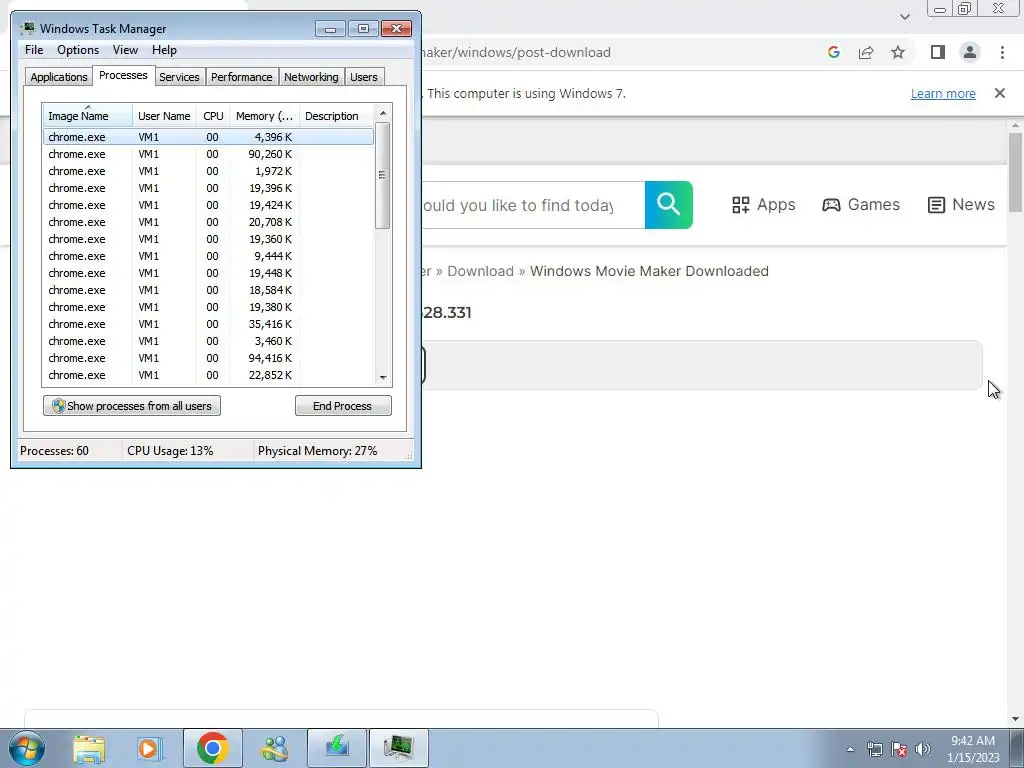
Task: Click the Download breadcrumb link
Action: click(481, 271)
